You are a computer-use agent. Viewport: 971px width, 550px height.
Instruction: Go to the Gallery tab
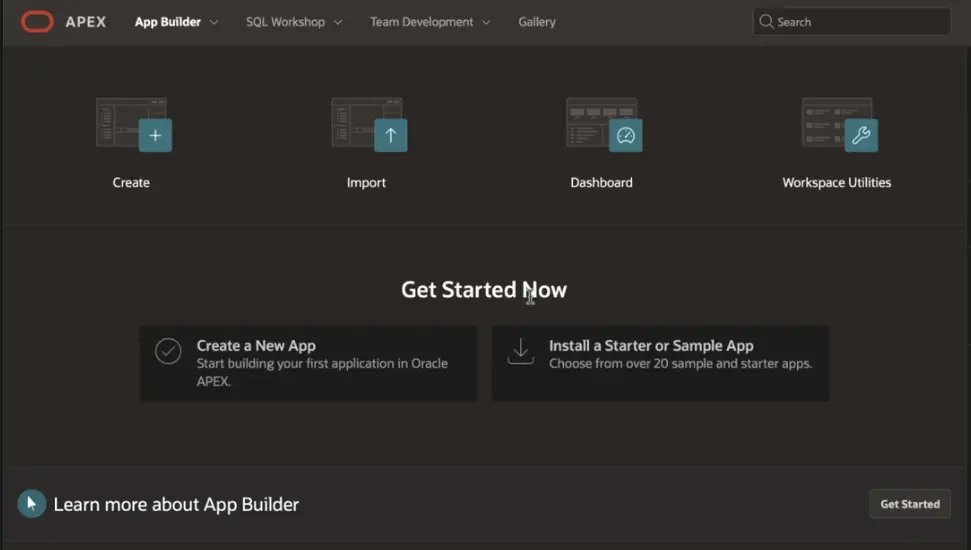pyautogui.click(x=537, y=22)
